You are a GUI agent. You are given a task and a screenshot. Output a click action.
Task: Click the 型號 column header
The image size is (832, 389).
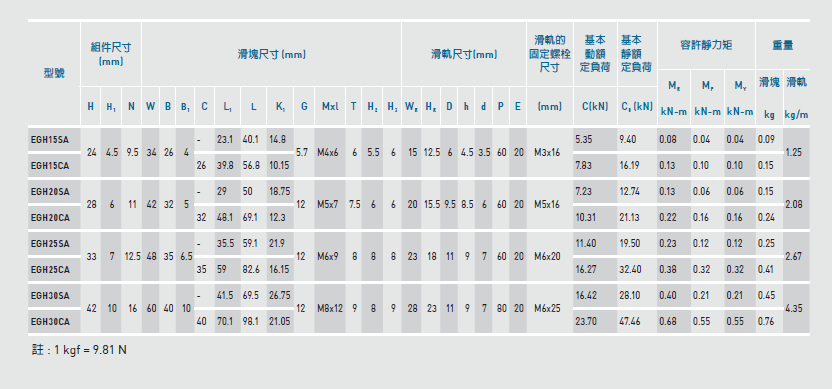tap(54, 74)
